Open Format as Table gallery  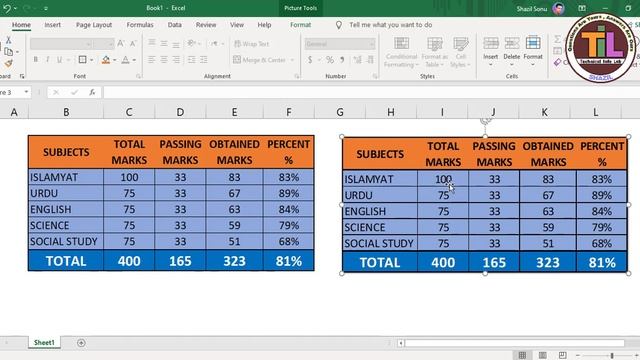point(435,52)
